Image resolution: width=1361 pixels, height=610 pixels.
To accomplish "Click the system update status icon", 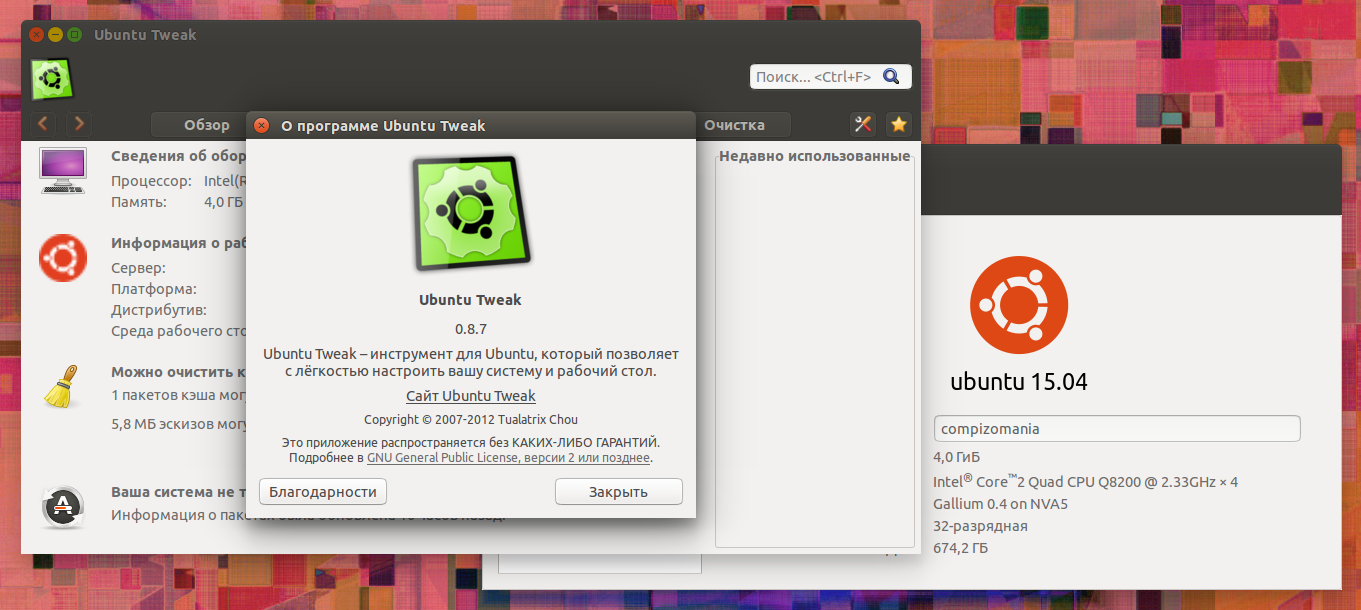I will [x=63, y=506].
